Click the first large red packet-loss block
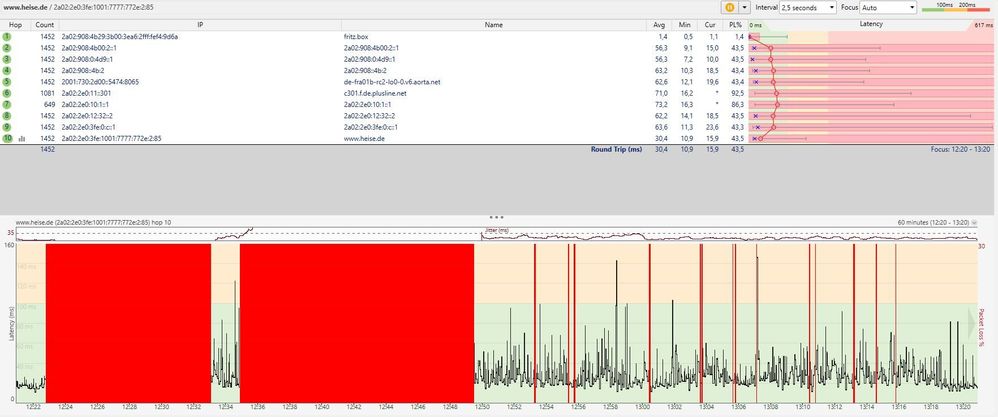 click(128, 322)
